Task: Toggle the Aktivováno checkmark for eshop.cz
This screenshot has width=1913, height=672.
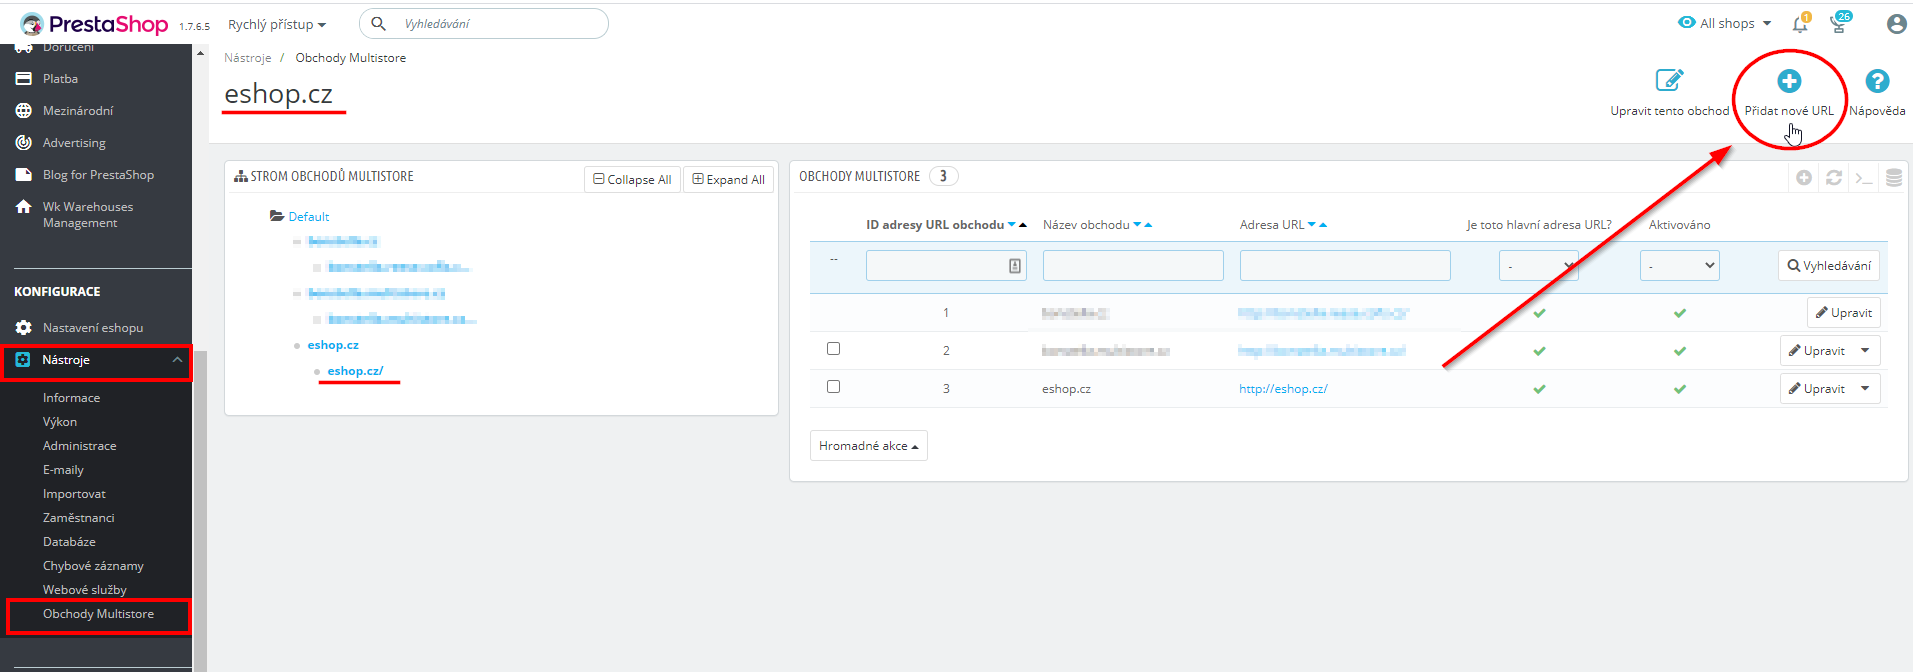Action: [1680, 389]
